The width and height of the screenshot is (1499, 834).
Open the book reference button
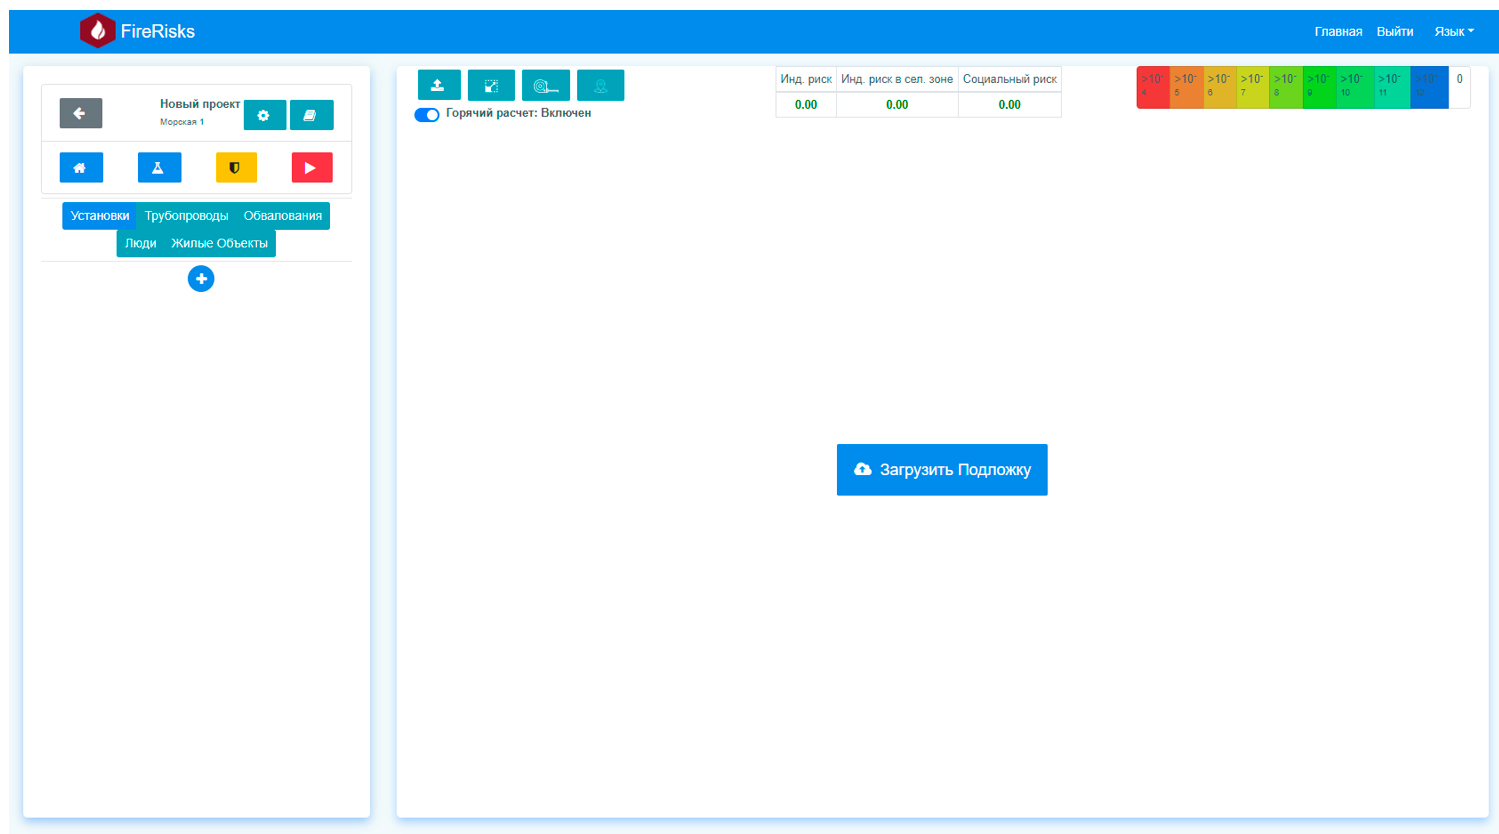tap(311, 115)
